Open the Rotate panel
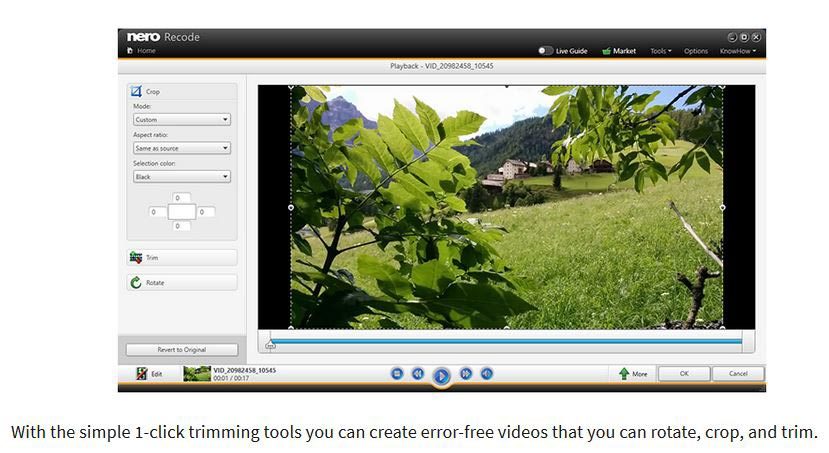This screenshot has height=453, width=829. (182, 283)
